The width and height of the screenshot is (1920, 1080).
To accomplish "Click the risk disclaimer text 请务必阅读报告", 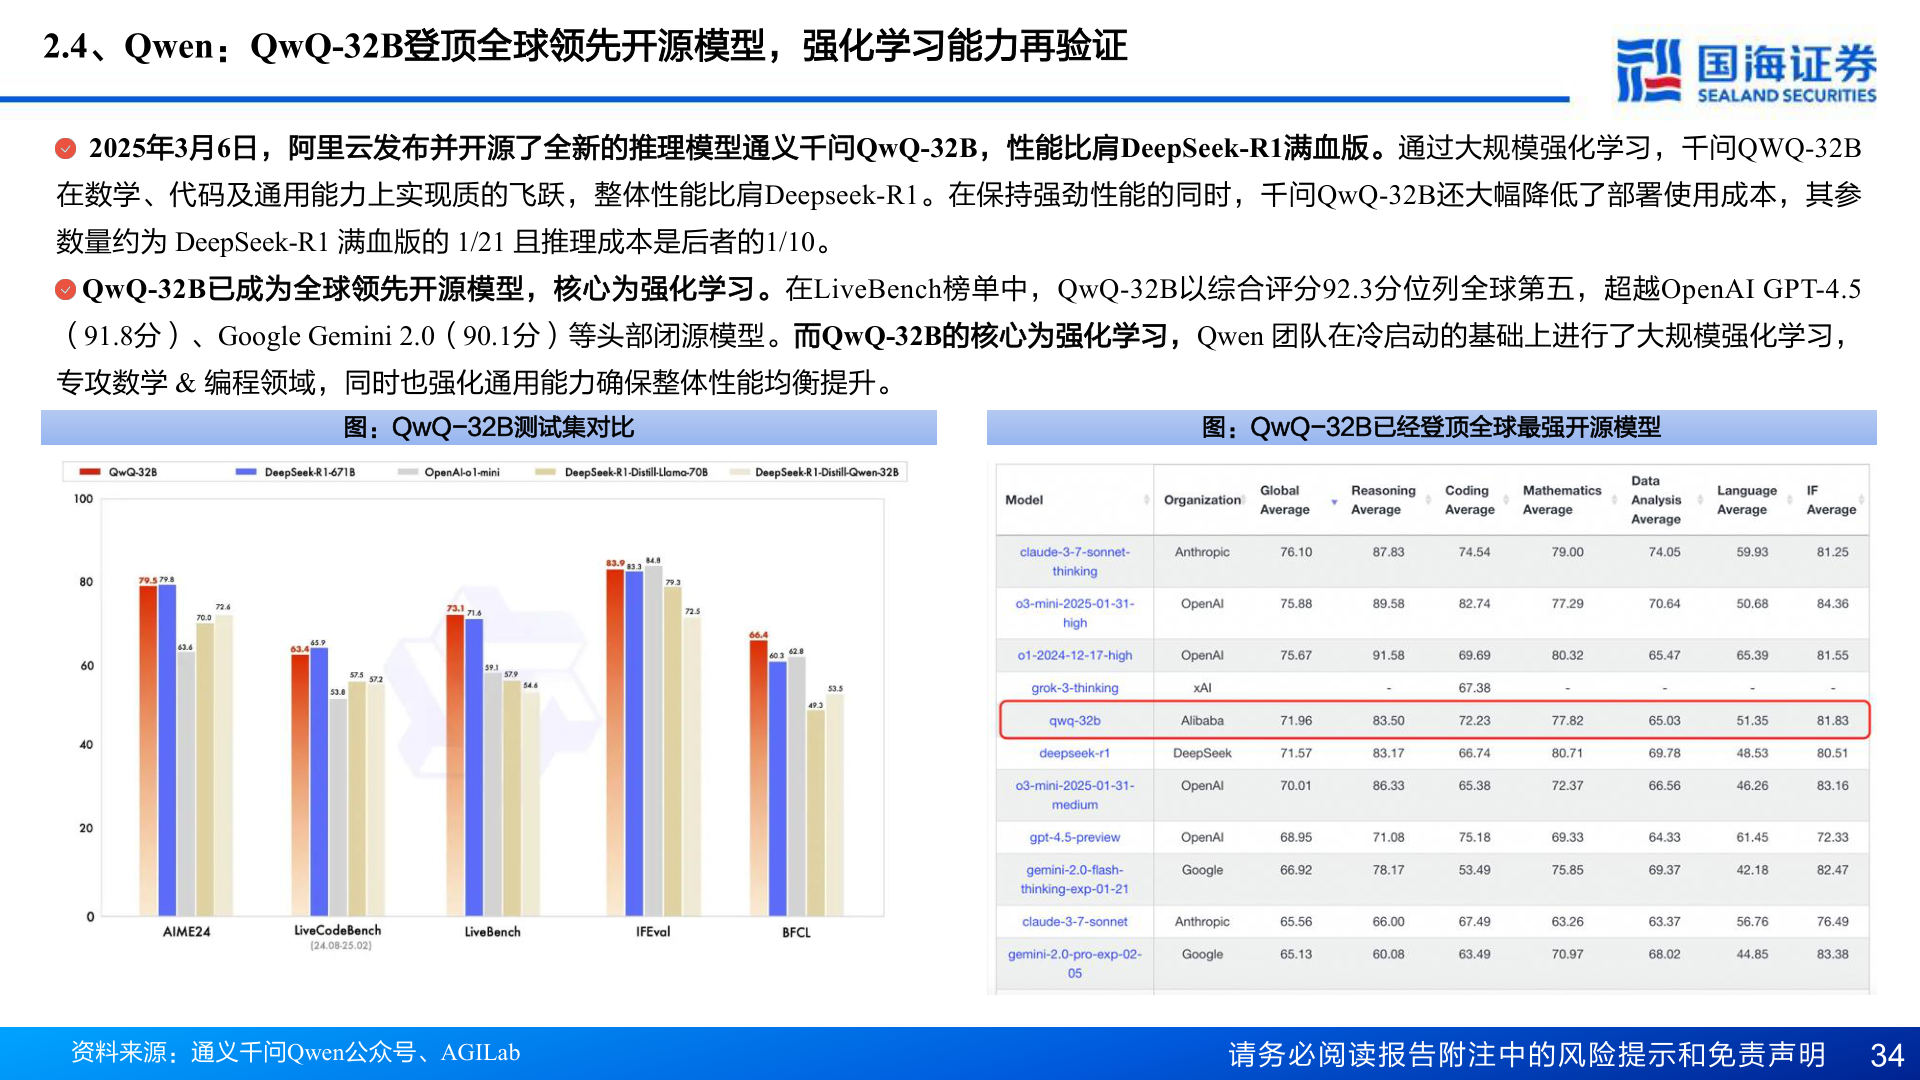I will pyautogui.click(x=1526, y=1055).
